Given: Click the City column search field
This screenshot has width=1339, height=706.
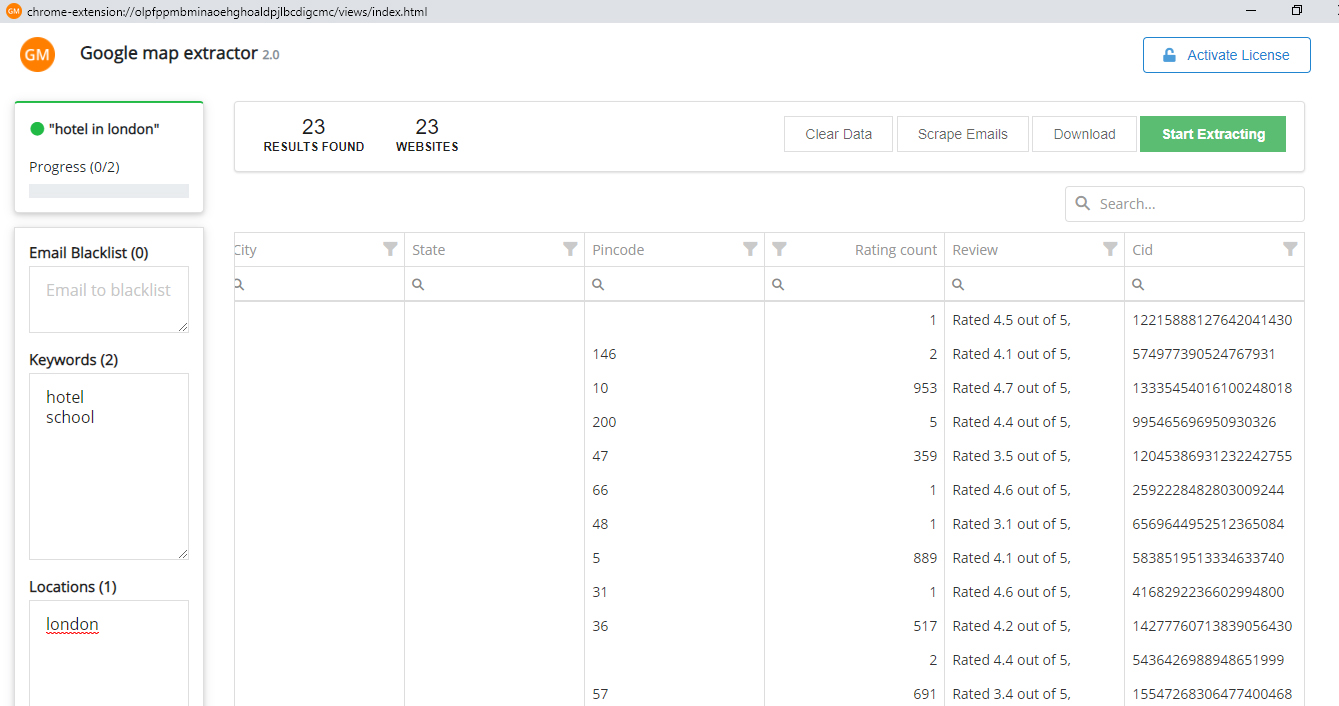Looking at the screenshot, I should tap(319, 284).
